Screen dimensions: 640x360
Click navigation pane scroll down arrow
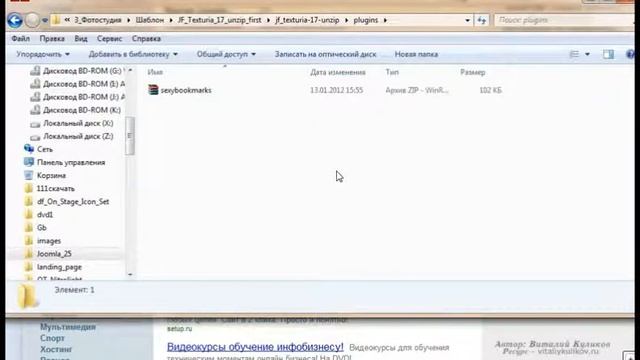tap(130, 275)
